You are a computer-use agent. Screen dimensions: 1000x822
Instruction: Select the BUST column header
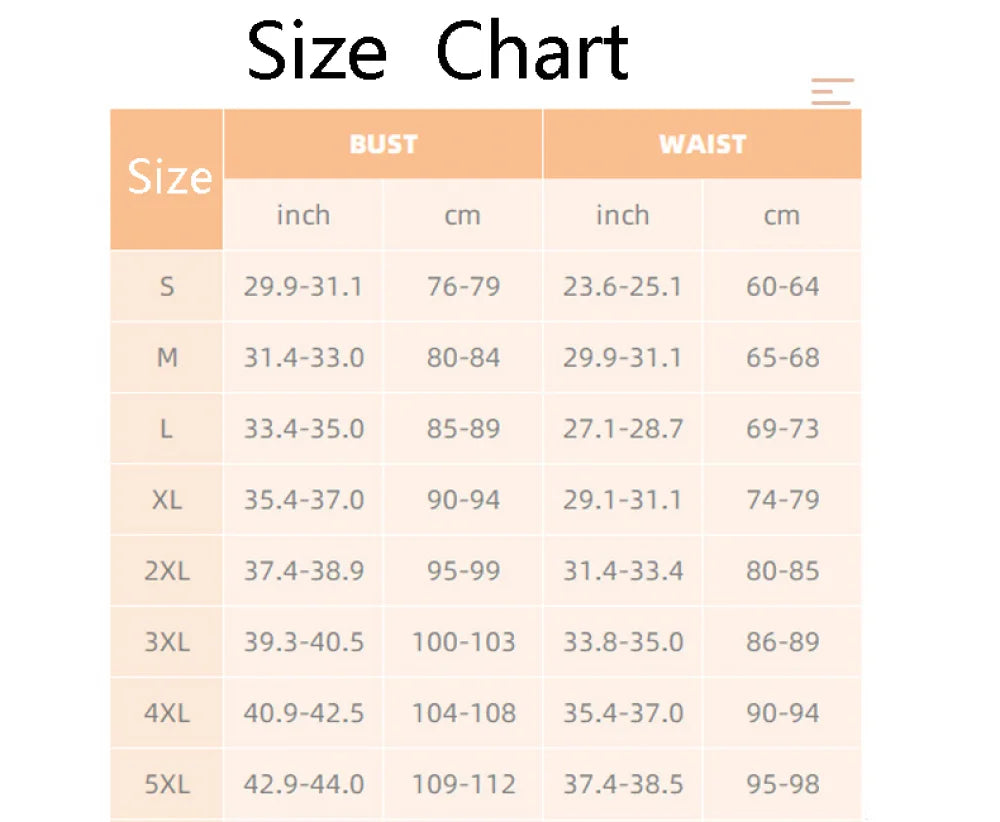383,144
